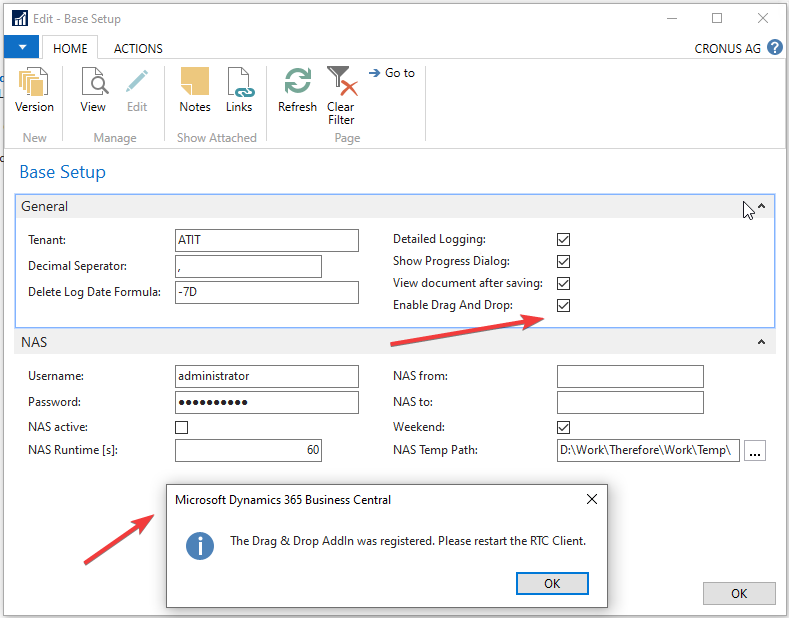Collapse the NAS section chevron
The width and height of the screenshot is (789, 618).
(762, 342)
